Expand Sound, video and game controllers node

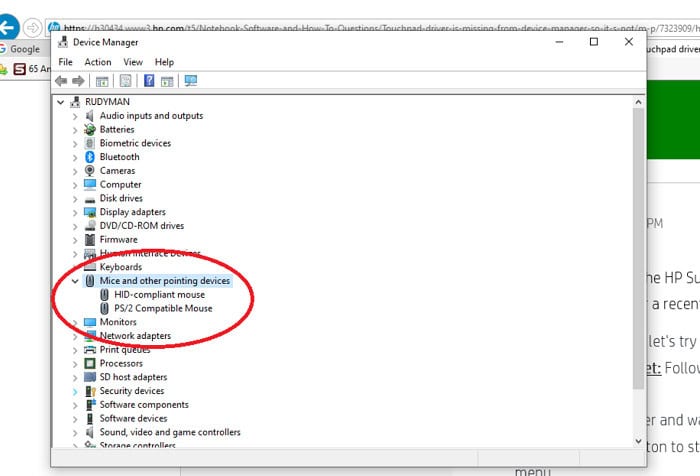(x=75, y=433)
